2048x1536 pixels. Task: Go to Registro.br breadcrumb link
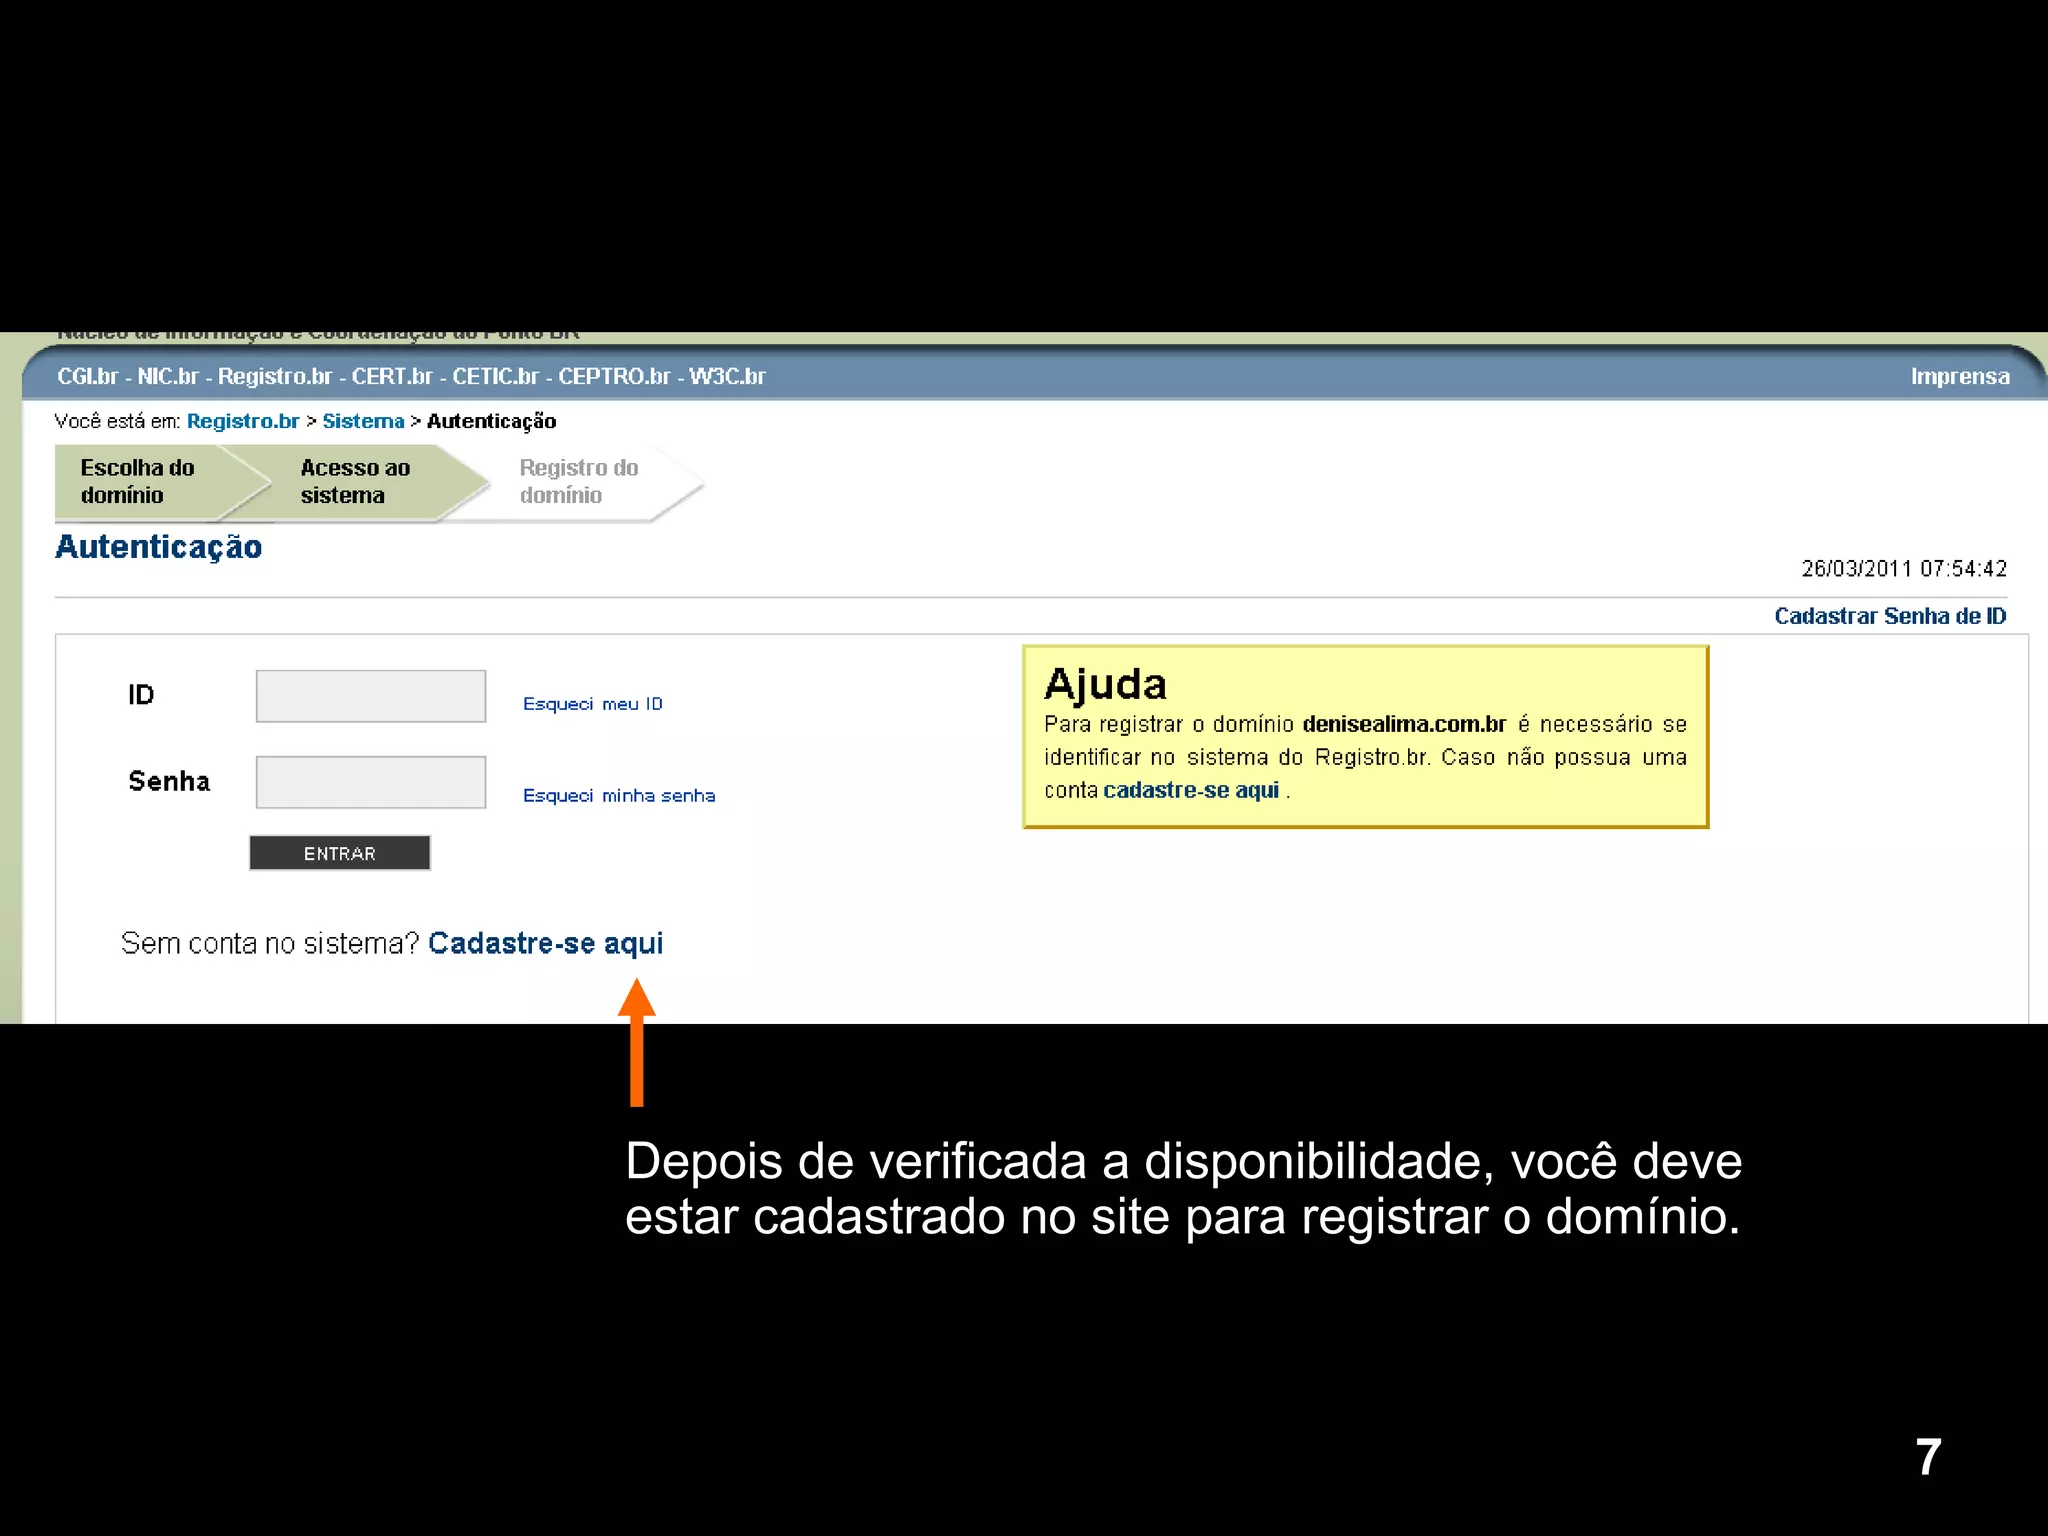[243, 421]
